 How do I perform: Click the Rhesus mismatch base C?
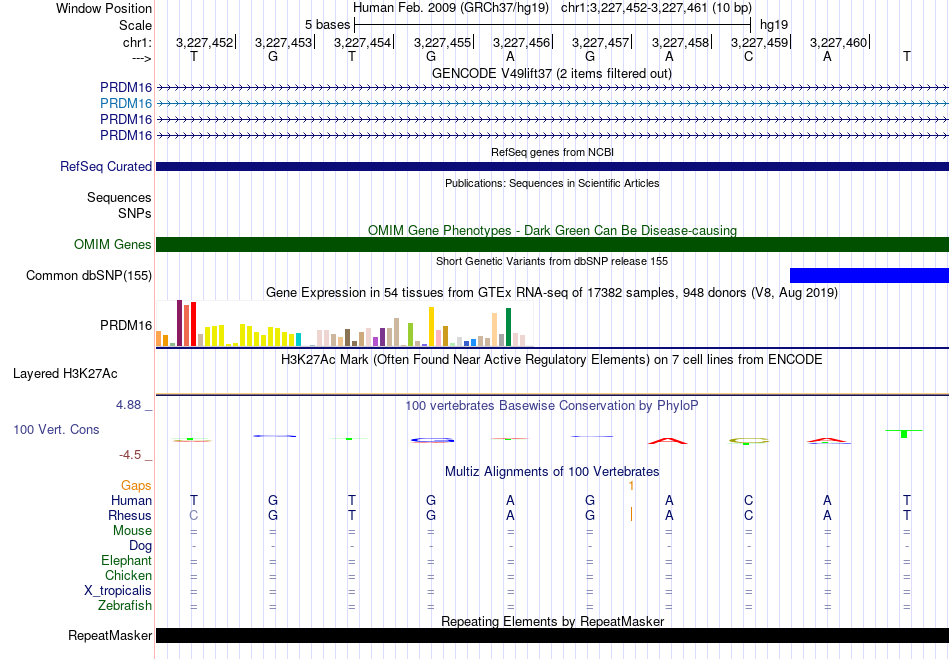pyautogui.click(x=194, y=515)
